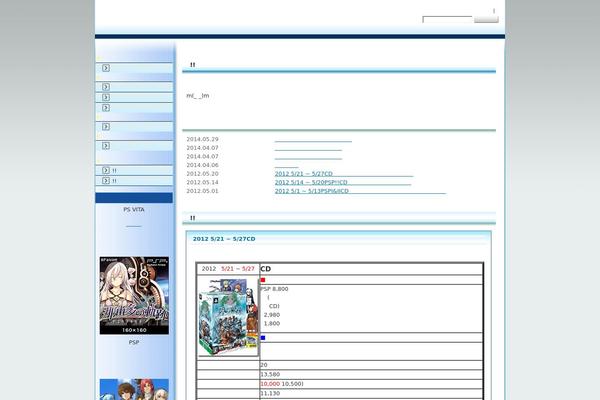This screenshot has width=600, height=400.
Task: Click the table cell reading 2012 5/21 ~ 5/27
Action: (228, 269)
